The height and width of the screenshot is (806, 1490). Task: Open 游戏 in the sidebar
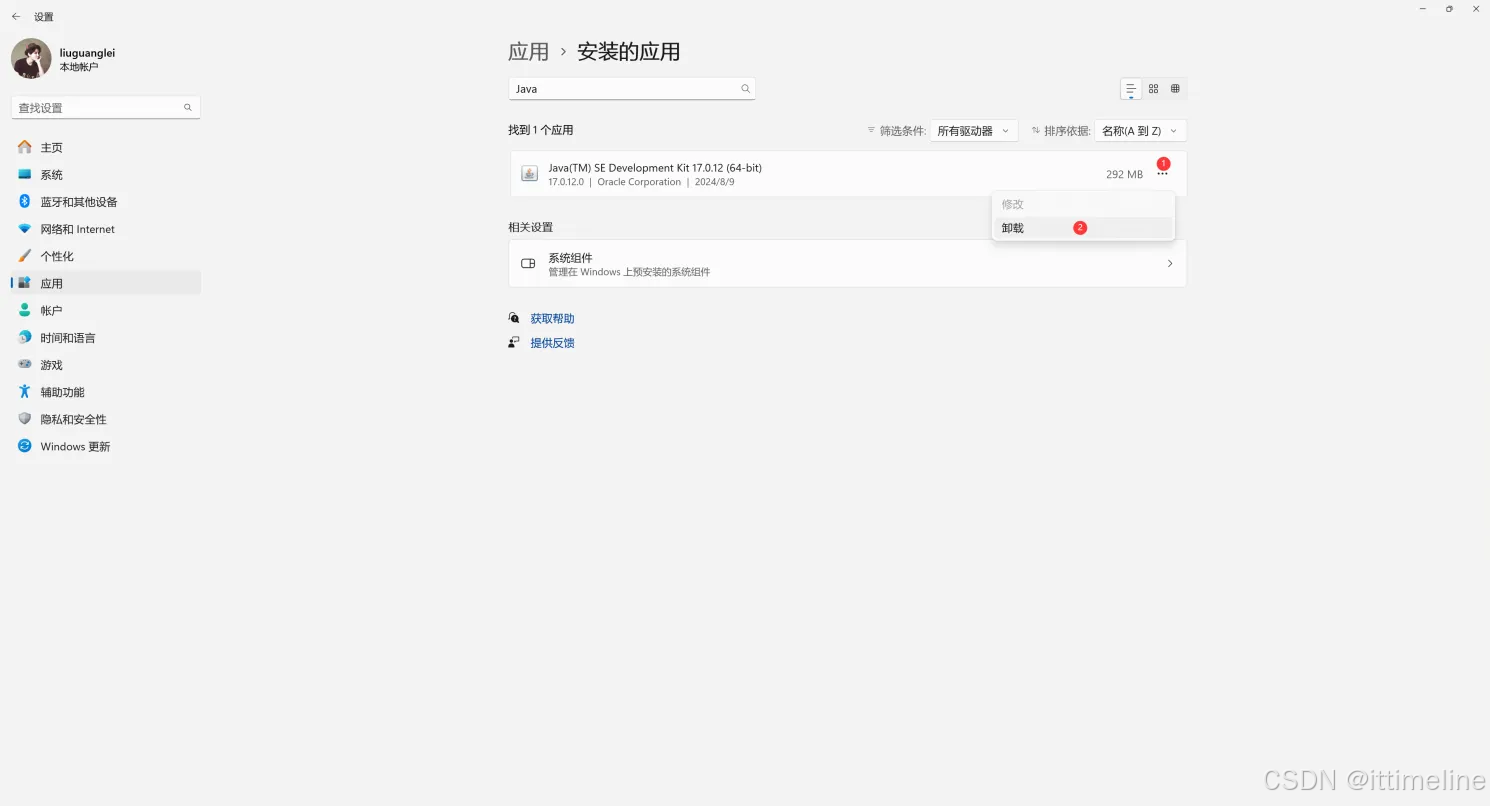[x=106, y=365]
